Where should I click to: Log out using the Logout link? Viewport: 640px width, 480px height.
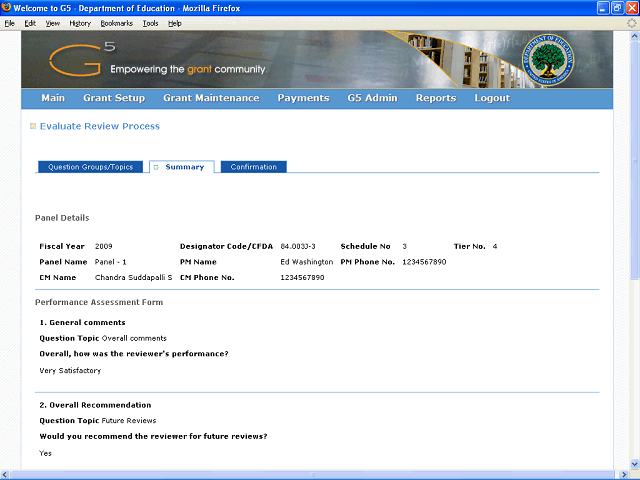pyautogui.click(x=492, y=98)
